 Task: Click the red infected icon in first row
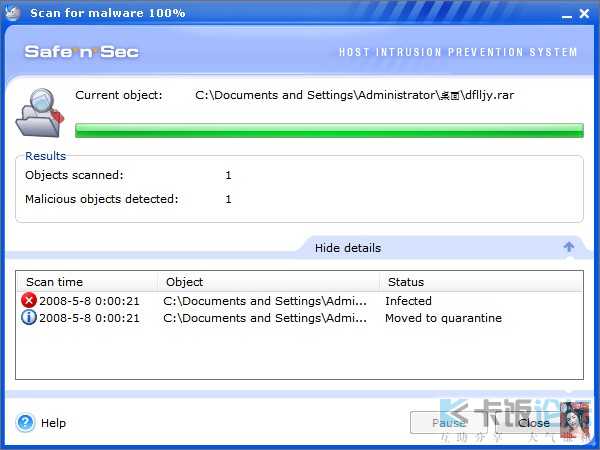pyautogui.click(x=28, y=300)
